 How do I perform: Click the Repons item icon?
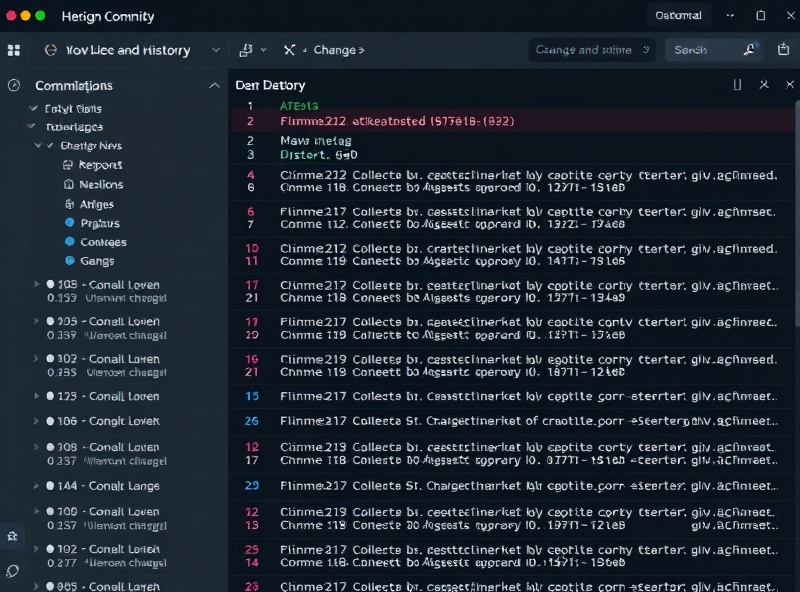click(x=68, y=165)
